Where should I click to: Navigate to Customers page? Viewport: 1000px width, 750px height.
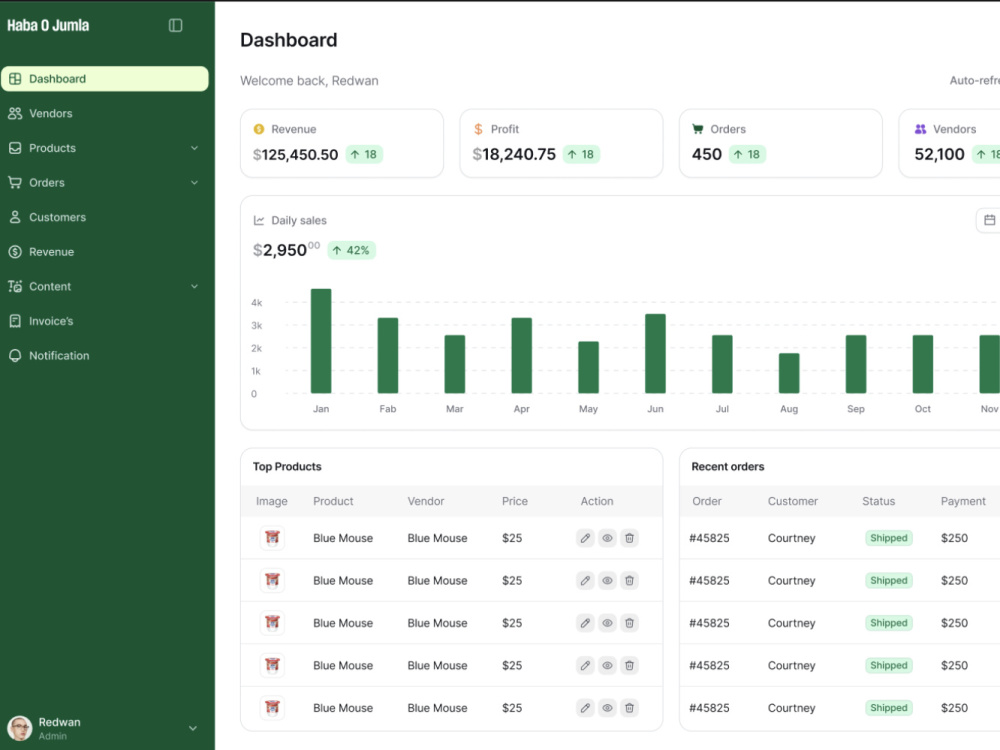[105, 217]
